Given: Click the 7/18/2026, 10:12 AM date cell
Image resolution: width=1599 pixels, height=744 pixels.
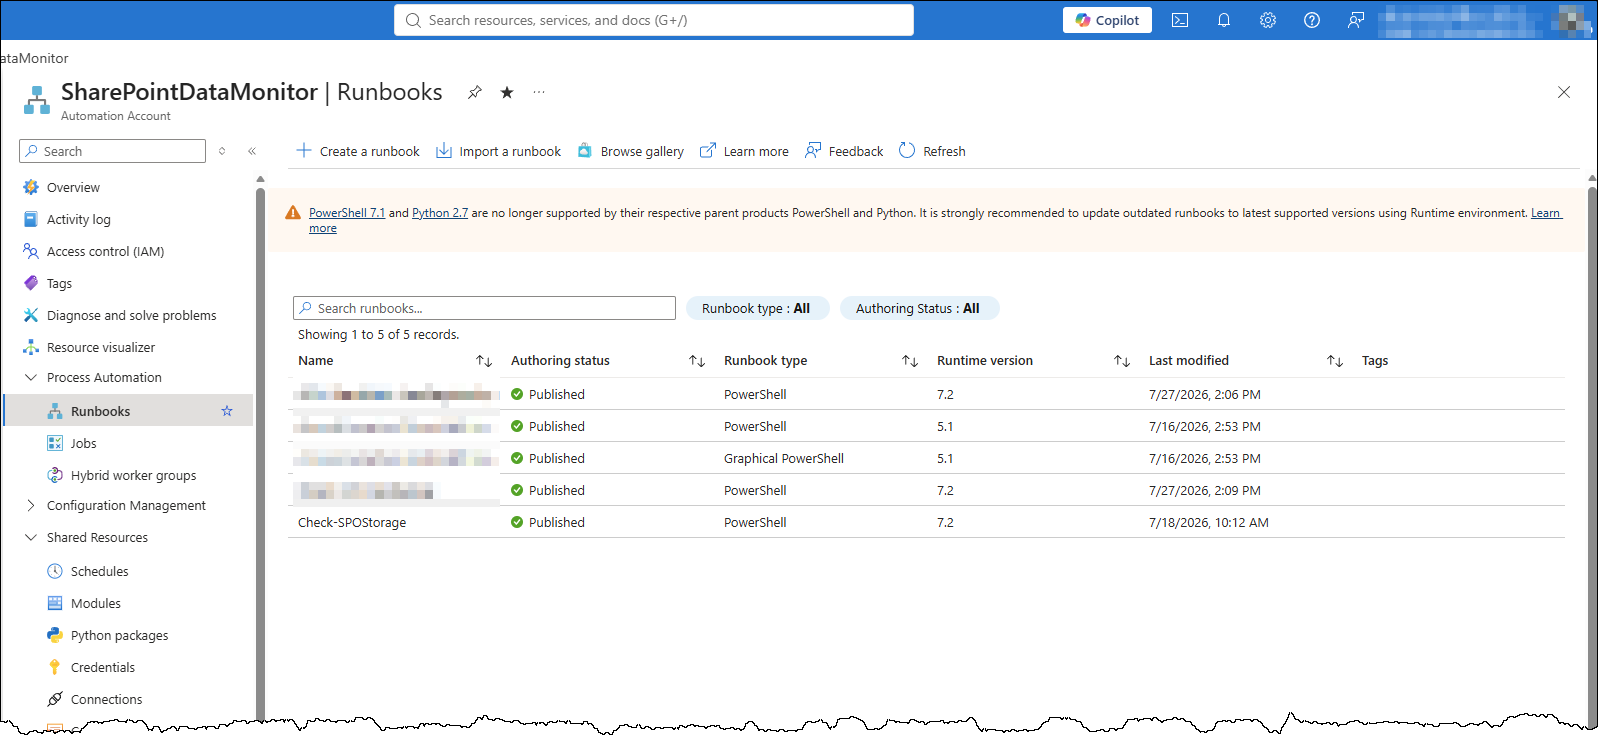Looking at the screenshot, I should [x=1209, y=522].
